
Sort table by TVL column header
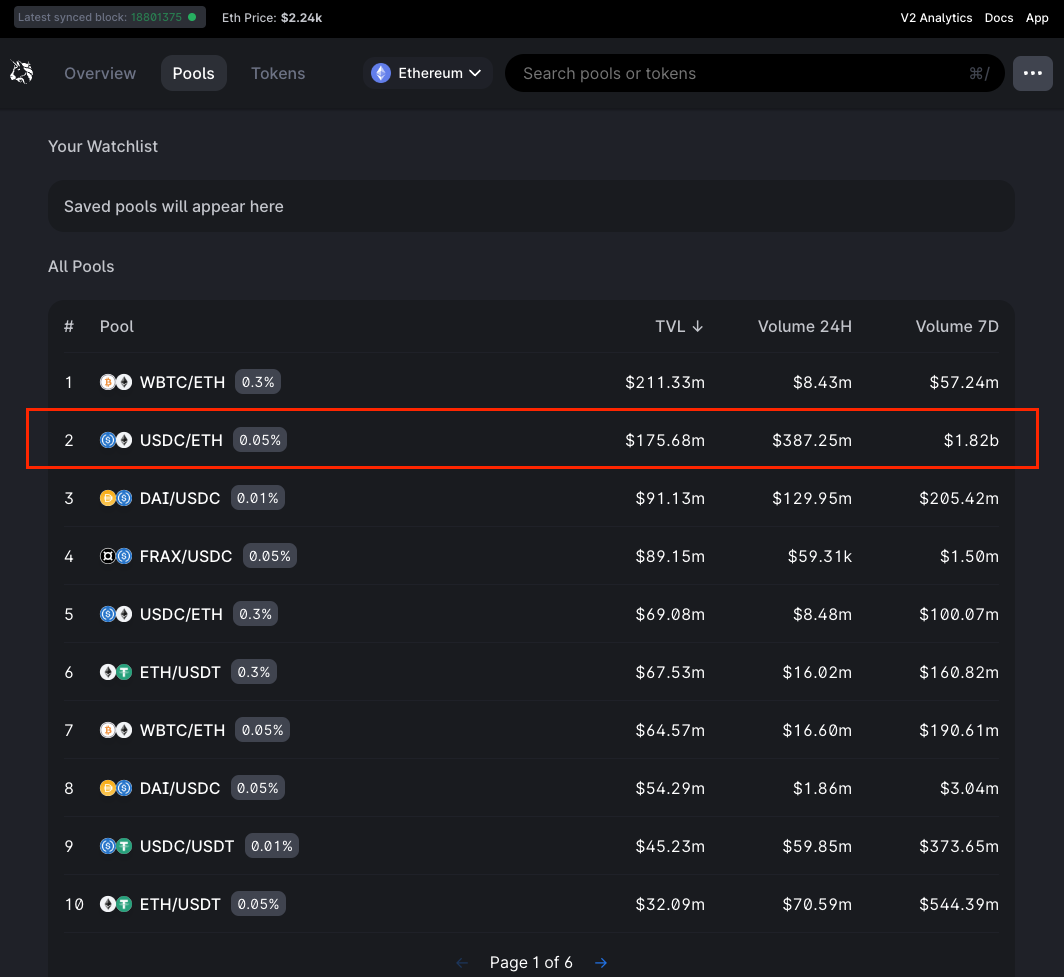[679, 326]
